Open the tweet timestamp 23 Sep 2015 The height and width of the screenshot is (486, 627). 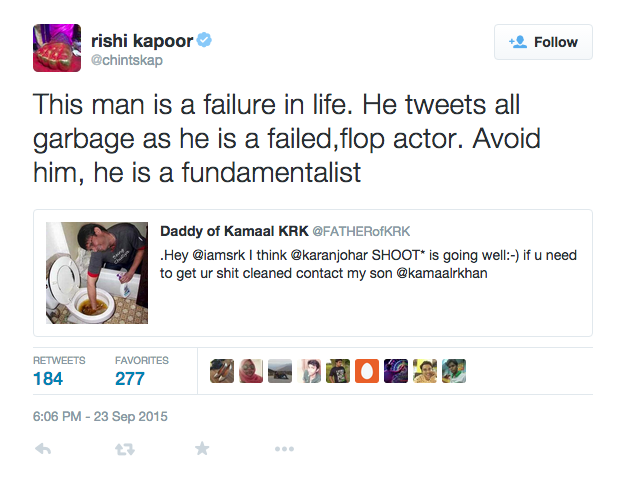click(100, 416)
